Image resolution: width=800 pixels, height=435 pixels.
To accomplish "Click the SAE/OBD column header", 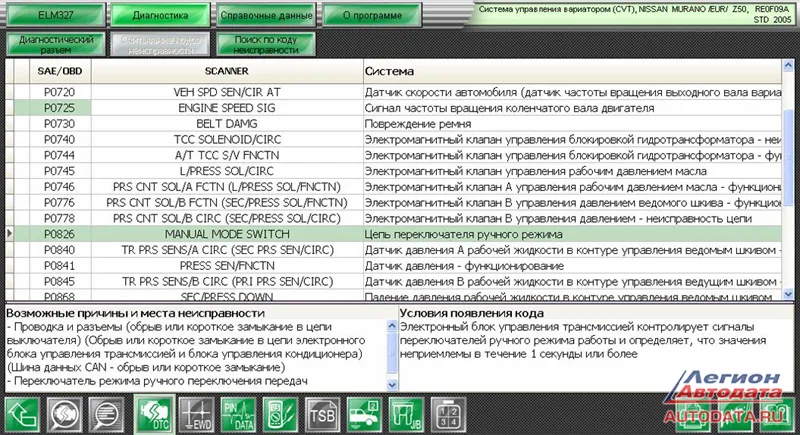I will pyautogui.click(x=60, y=71).
